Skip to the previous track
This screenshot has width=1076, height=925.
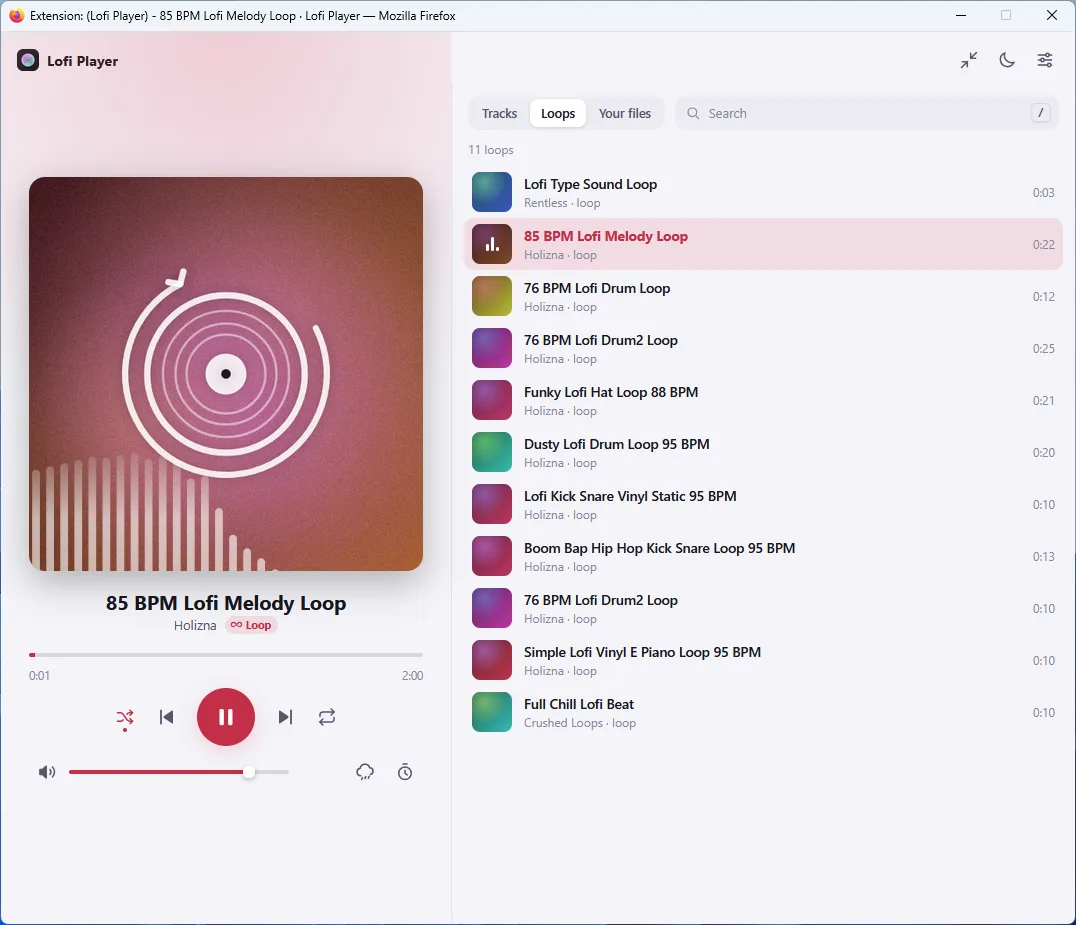click(167, 717)
